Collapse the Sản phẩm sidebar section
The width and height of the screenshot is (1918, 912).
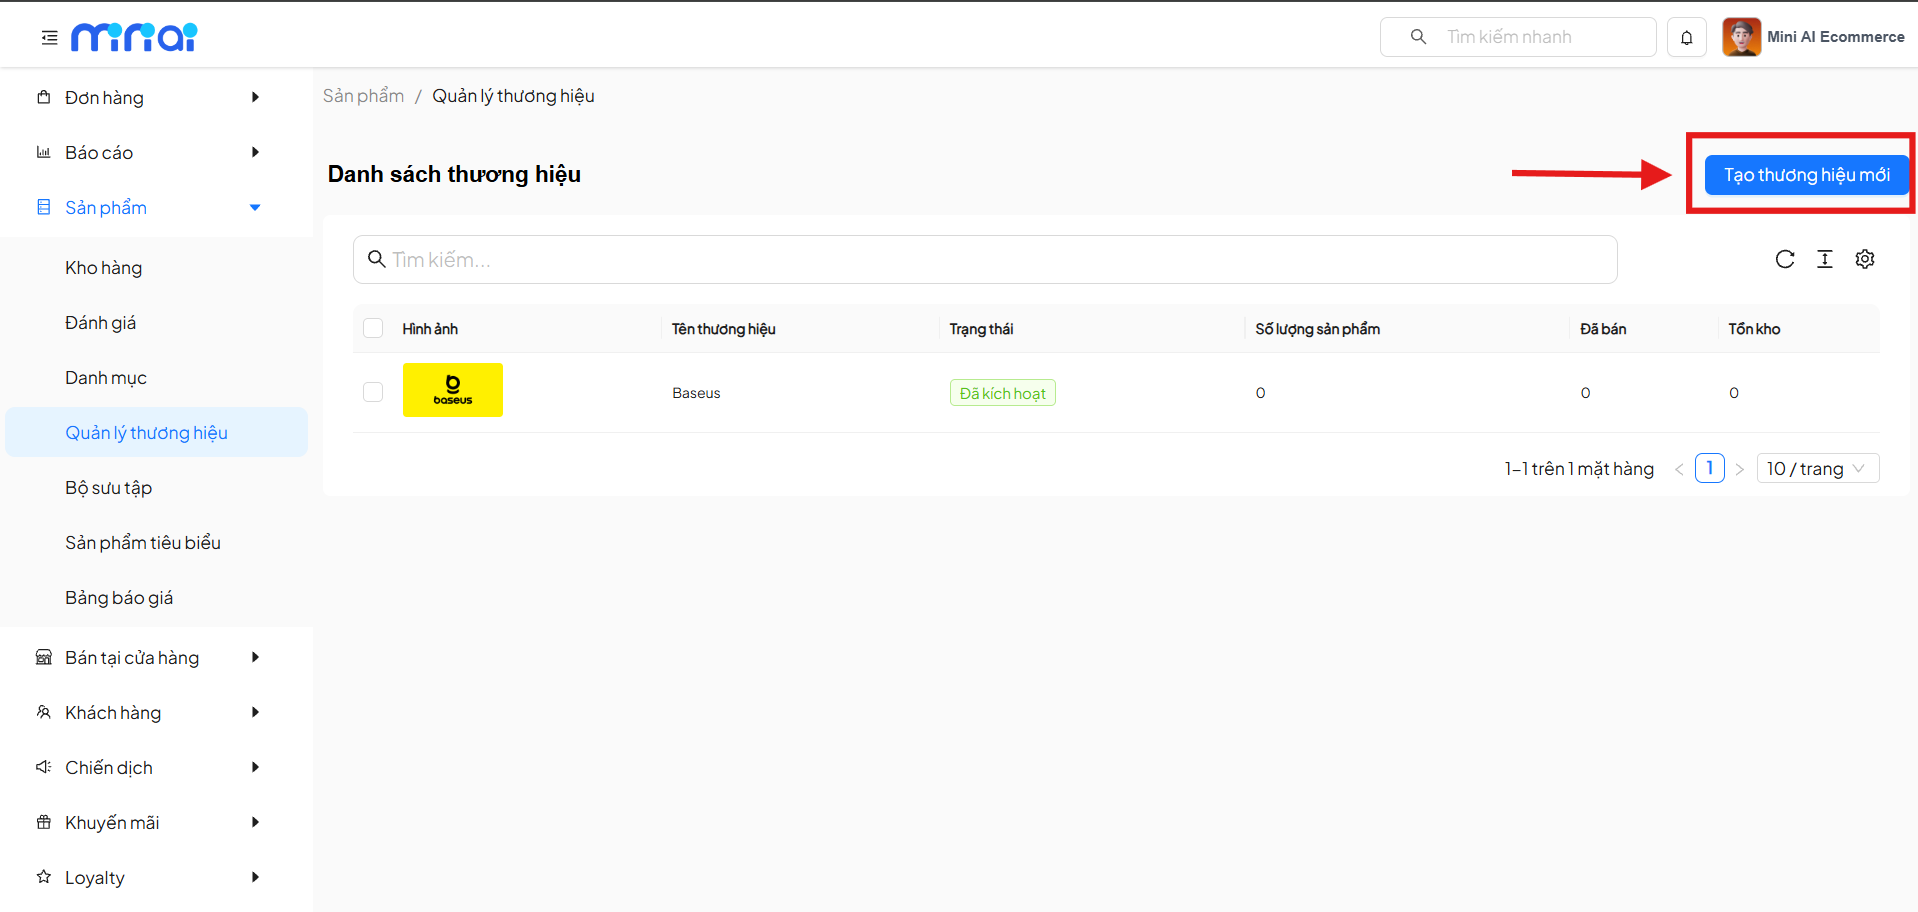tap(150, 208)
